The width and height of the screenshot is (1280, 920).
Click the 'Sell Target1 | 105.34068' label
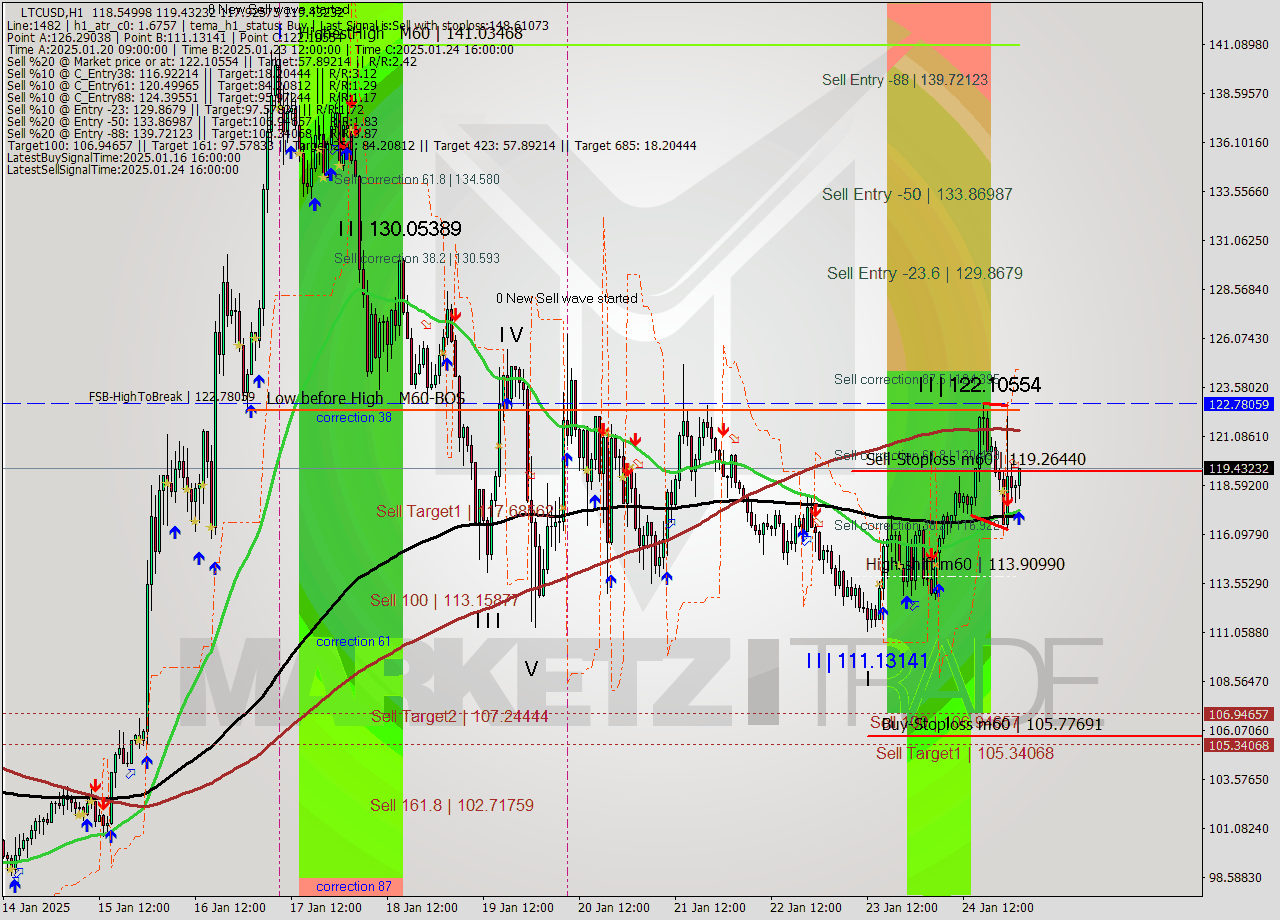[x=965, y=753]
